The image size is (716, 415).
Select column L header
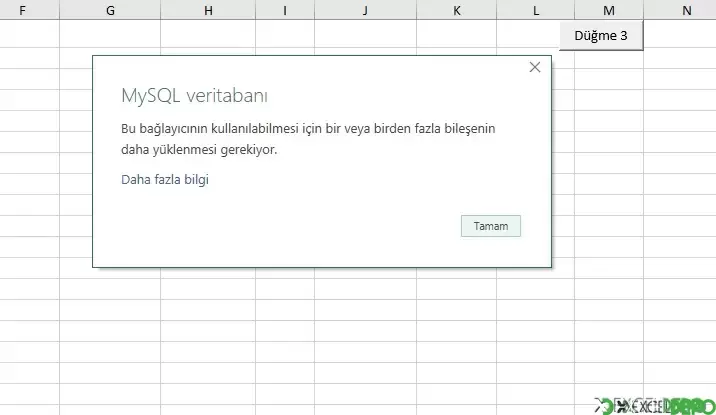[536, 10]
